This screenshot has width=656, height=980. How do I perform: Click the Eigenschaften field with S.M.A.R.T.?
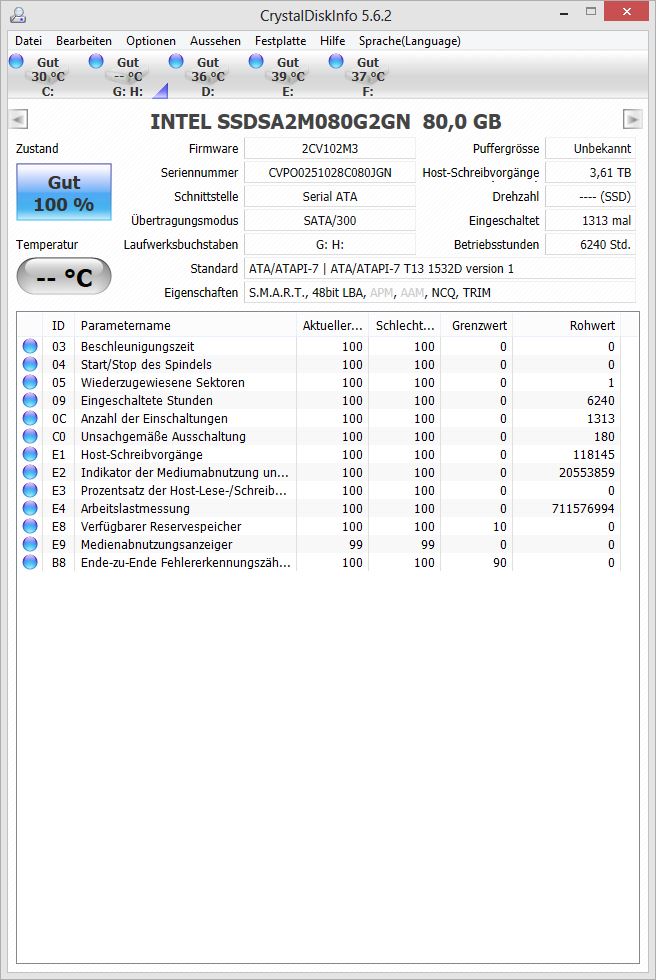point(440,292)
